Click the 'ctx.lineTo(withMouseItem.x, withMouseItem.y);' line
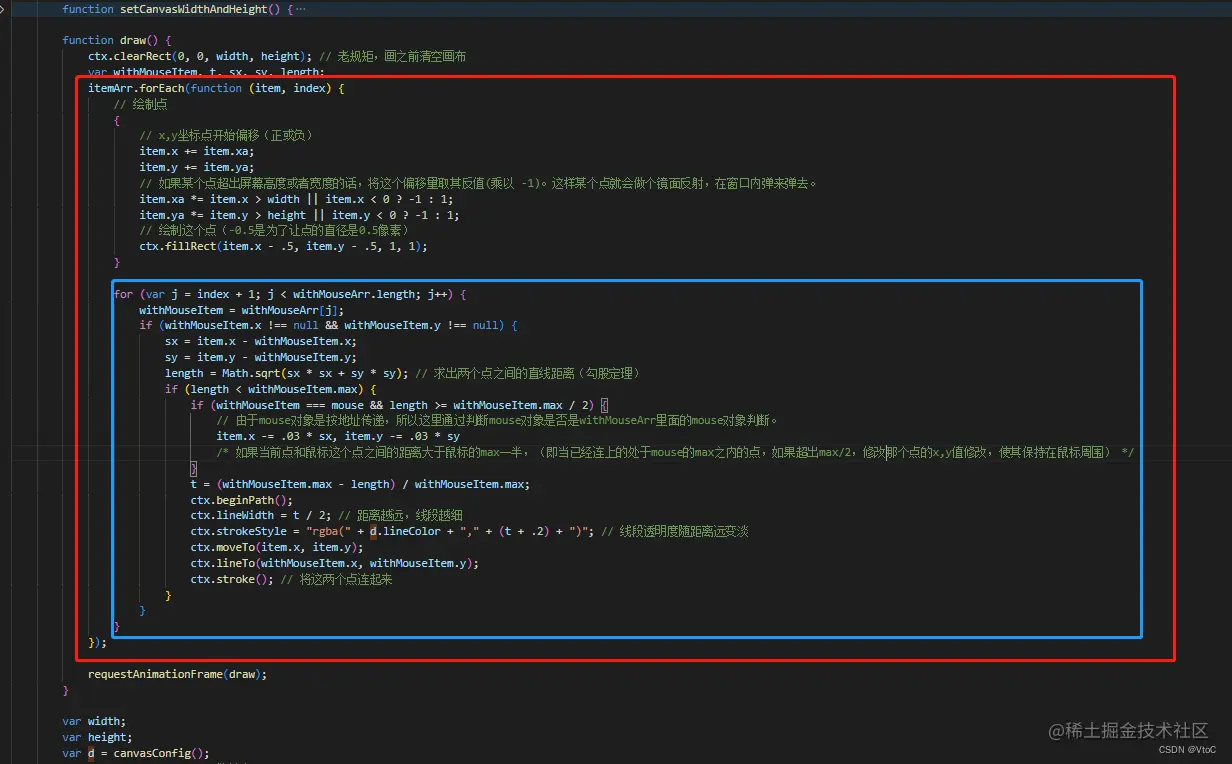 pyautogui.click(x=335, y=563)
